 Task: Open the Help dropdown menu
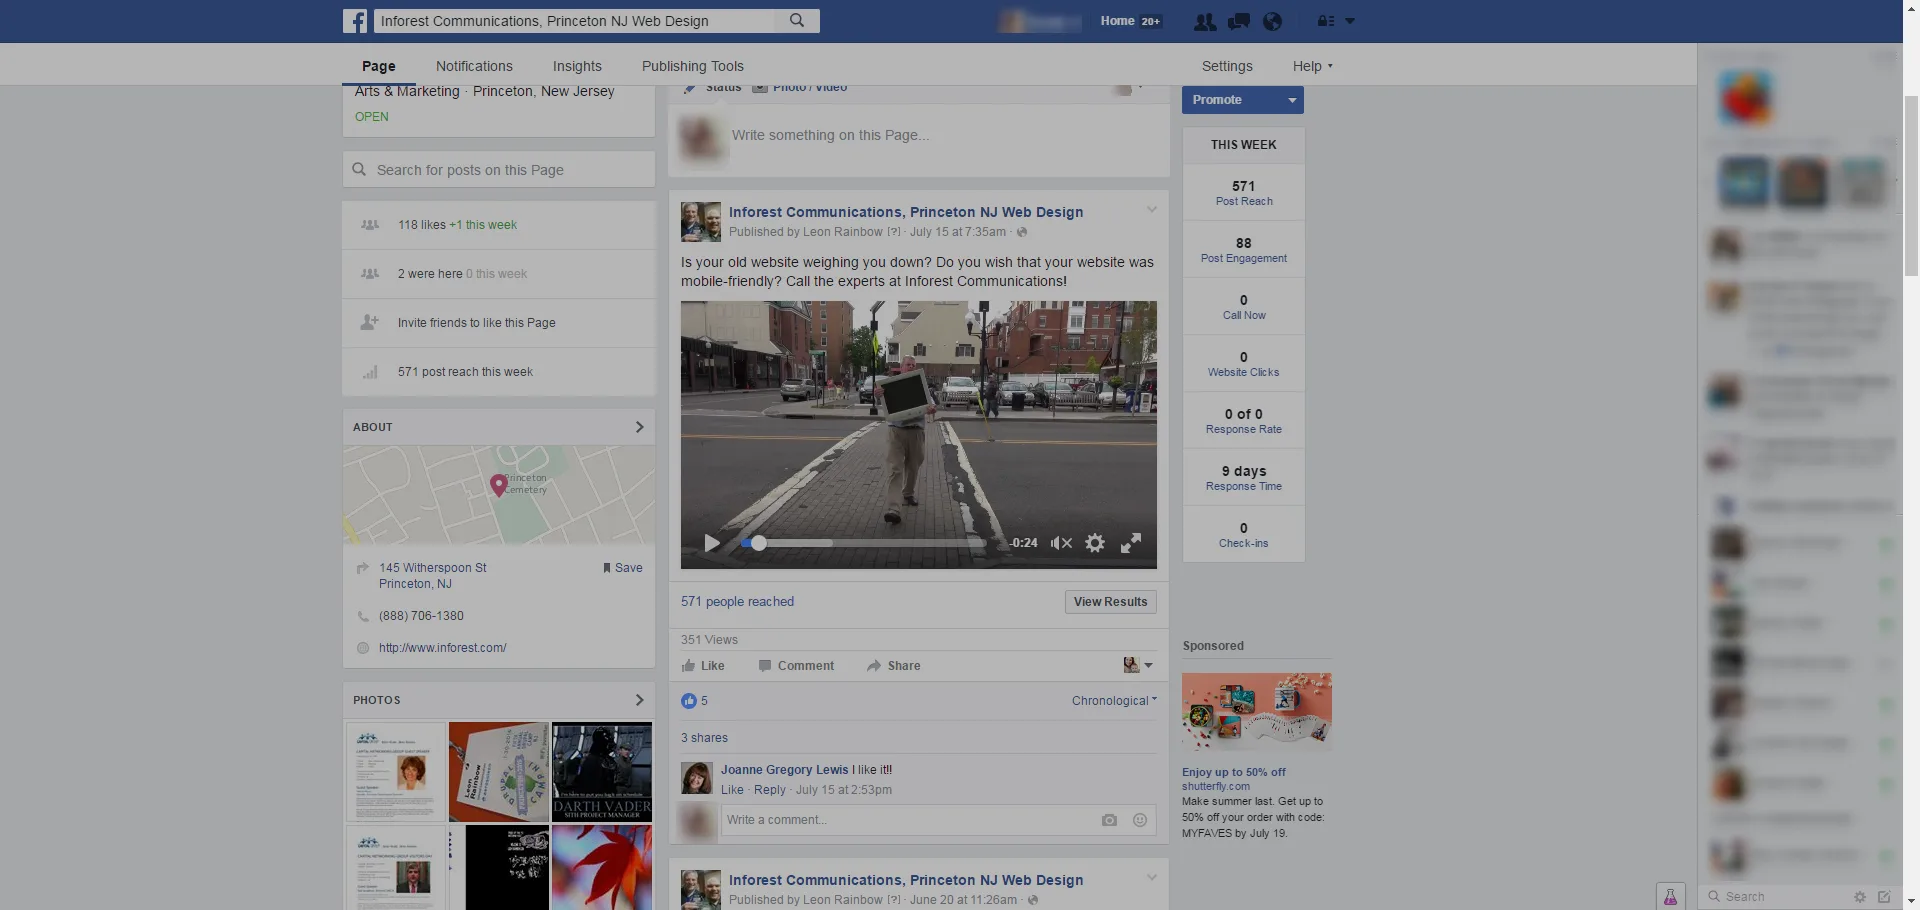click(x=1312, y=66)
